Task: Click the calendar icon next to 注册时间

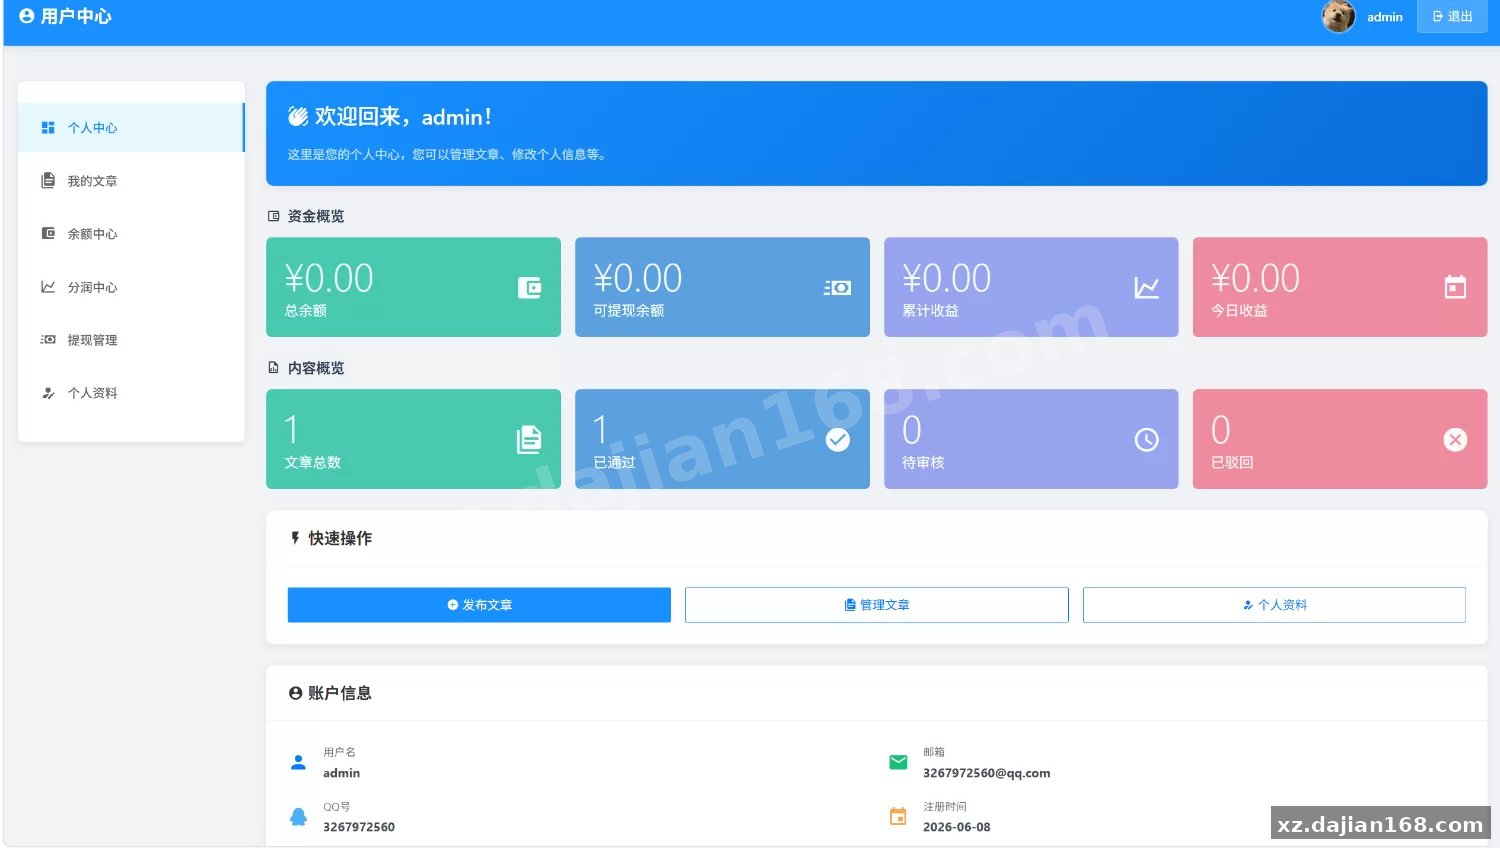Action: click(898, 816)
